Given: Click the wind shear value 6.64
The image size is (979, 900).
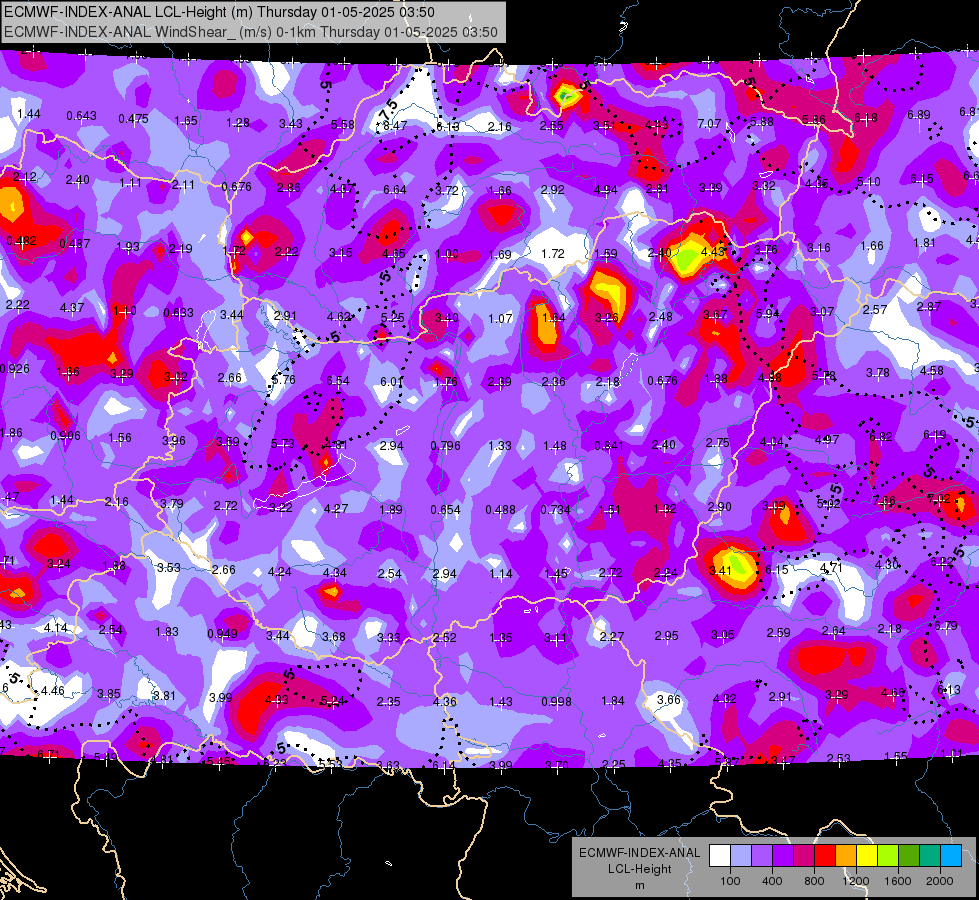Looking at the screenshot, I should [x=395, y=189].
